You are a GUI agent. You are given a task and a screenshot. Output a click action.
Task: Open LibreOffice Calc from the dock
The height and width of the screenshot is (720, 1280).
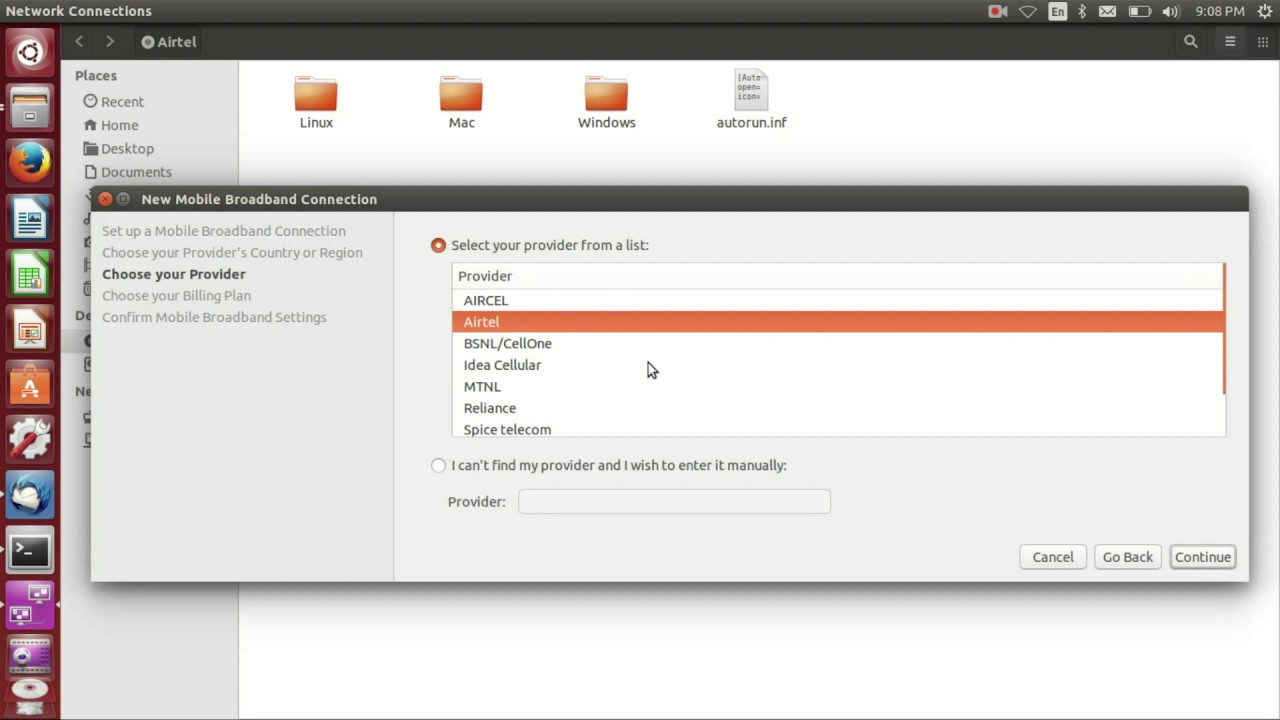pos(30,273)
